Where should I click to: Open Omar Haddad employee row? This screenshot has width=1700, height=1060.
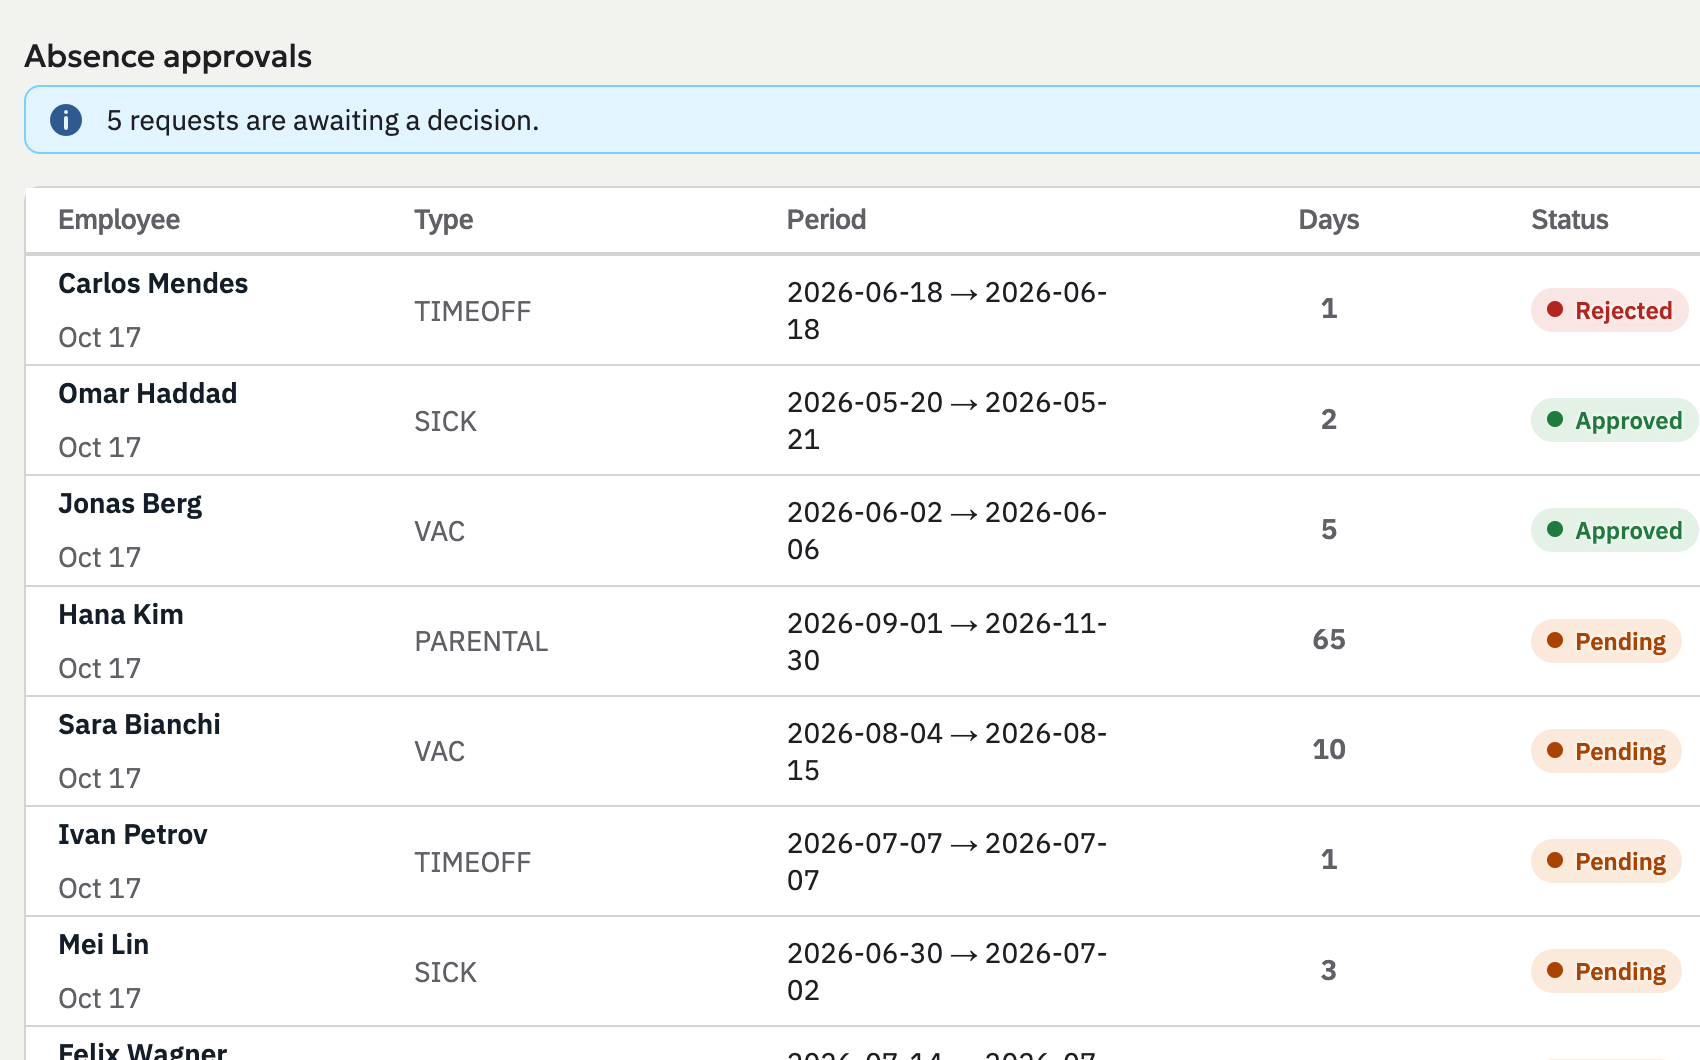coord(862,420)
